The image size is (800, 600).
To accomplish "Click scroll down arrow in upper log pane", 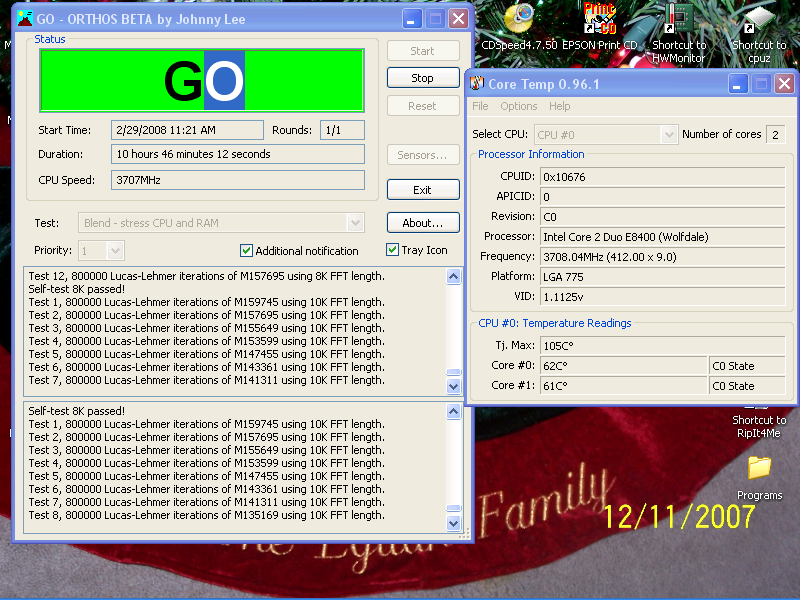I will click(454, 386).
